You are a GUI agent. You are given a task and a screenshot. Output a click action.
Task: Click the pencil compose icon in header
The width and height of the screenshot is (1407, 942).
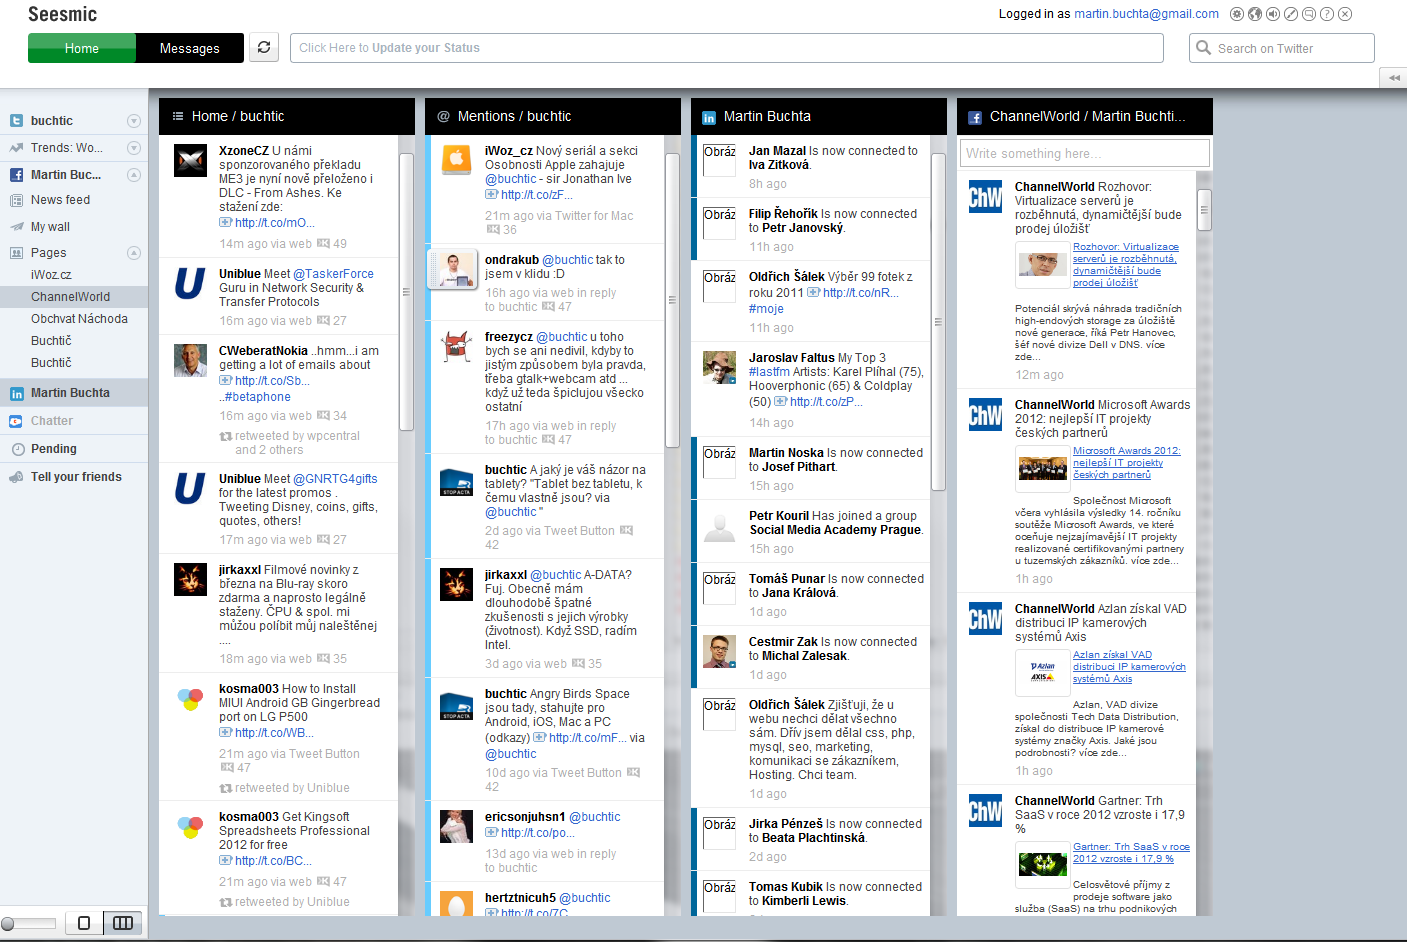(1291, 14)
